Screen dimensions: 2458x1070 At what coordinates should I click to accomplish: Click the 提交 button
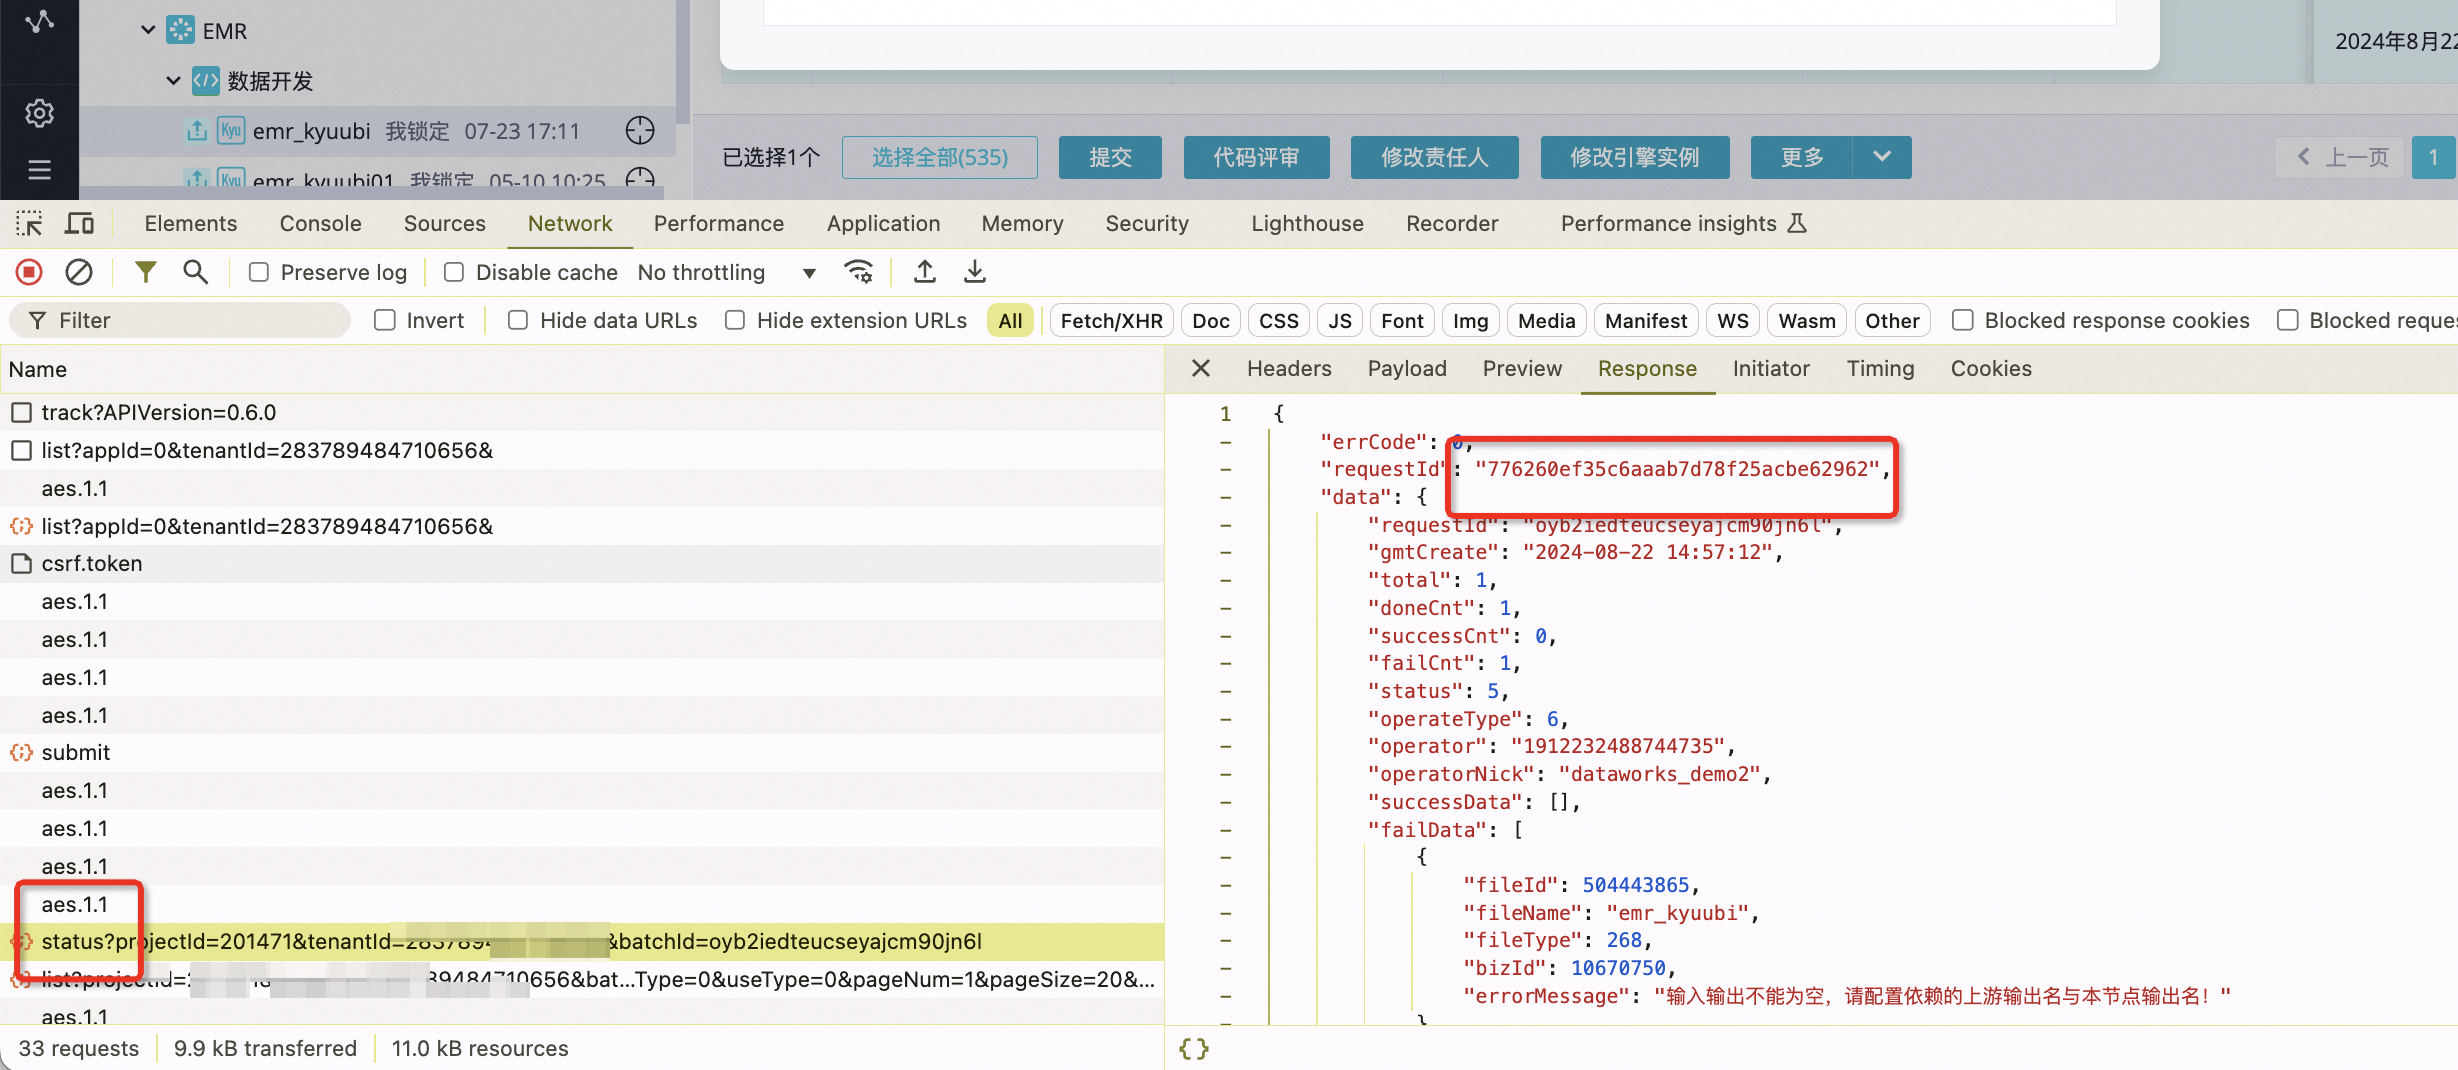[1110, 157]
